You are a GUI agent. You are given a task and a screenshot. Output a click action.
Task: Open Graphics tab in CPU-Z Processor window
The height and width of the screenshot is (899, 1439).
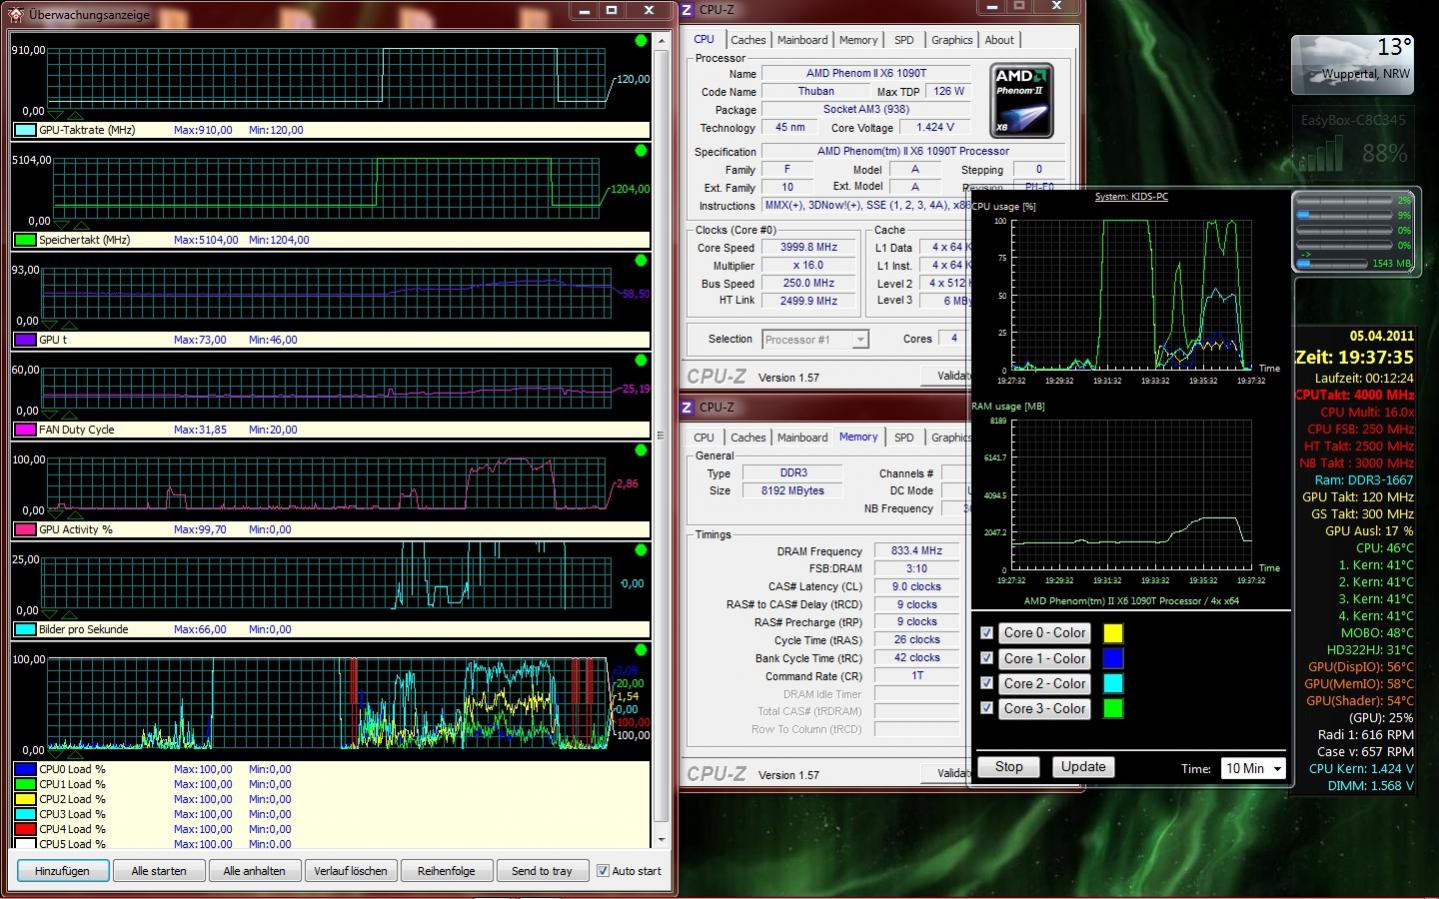coord(952,40)
